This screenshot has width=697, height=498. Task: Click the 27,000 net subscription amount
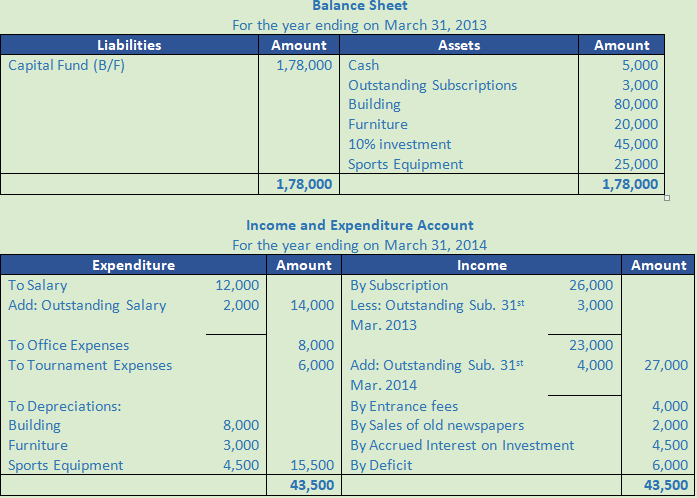tap(666, 365)
